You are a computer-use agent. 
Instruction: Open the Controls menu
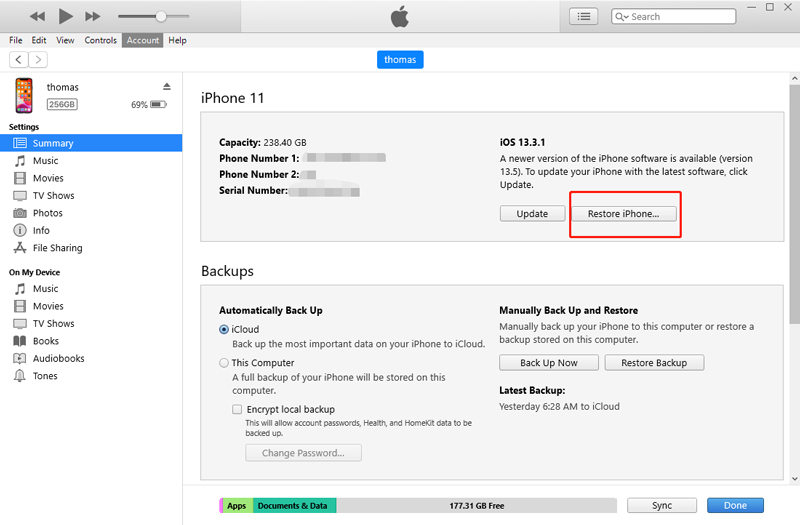click(100, 40)
